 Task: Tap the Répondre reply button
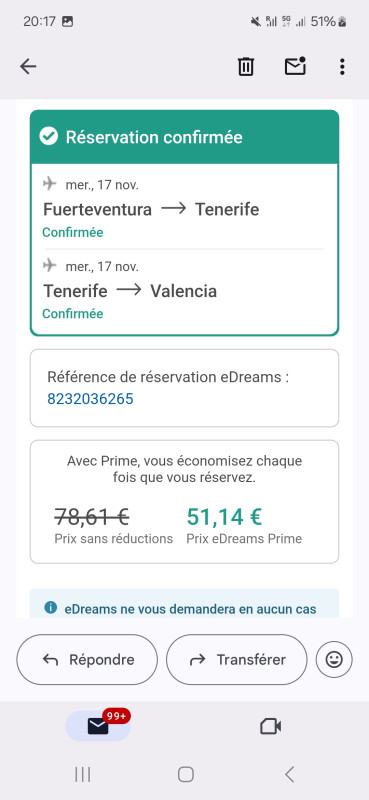87,660
